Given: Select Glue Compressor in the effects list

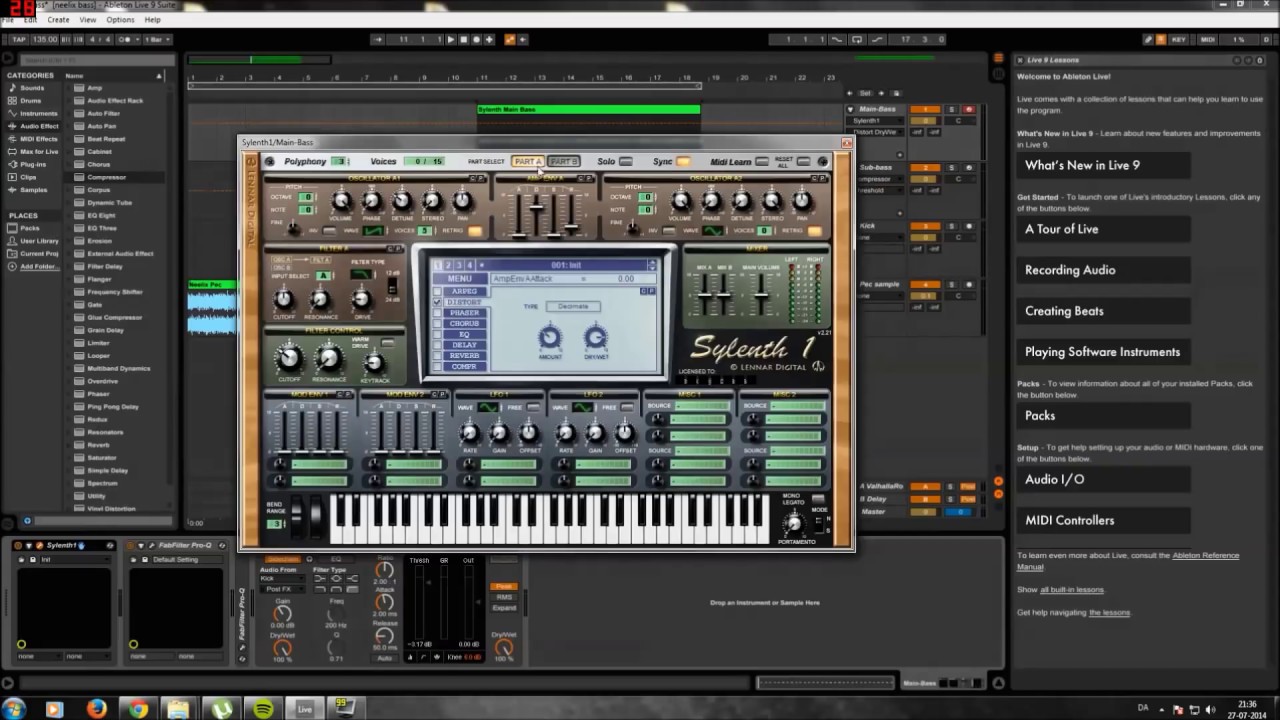Looking at the screenshot, I should click(113, 317).
